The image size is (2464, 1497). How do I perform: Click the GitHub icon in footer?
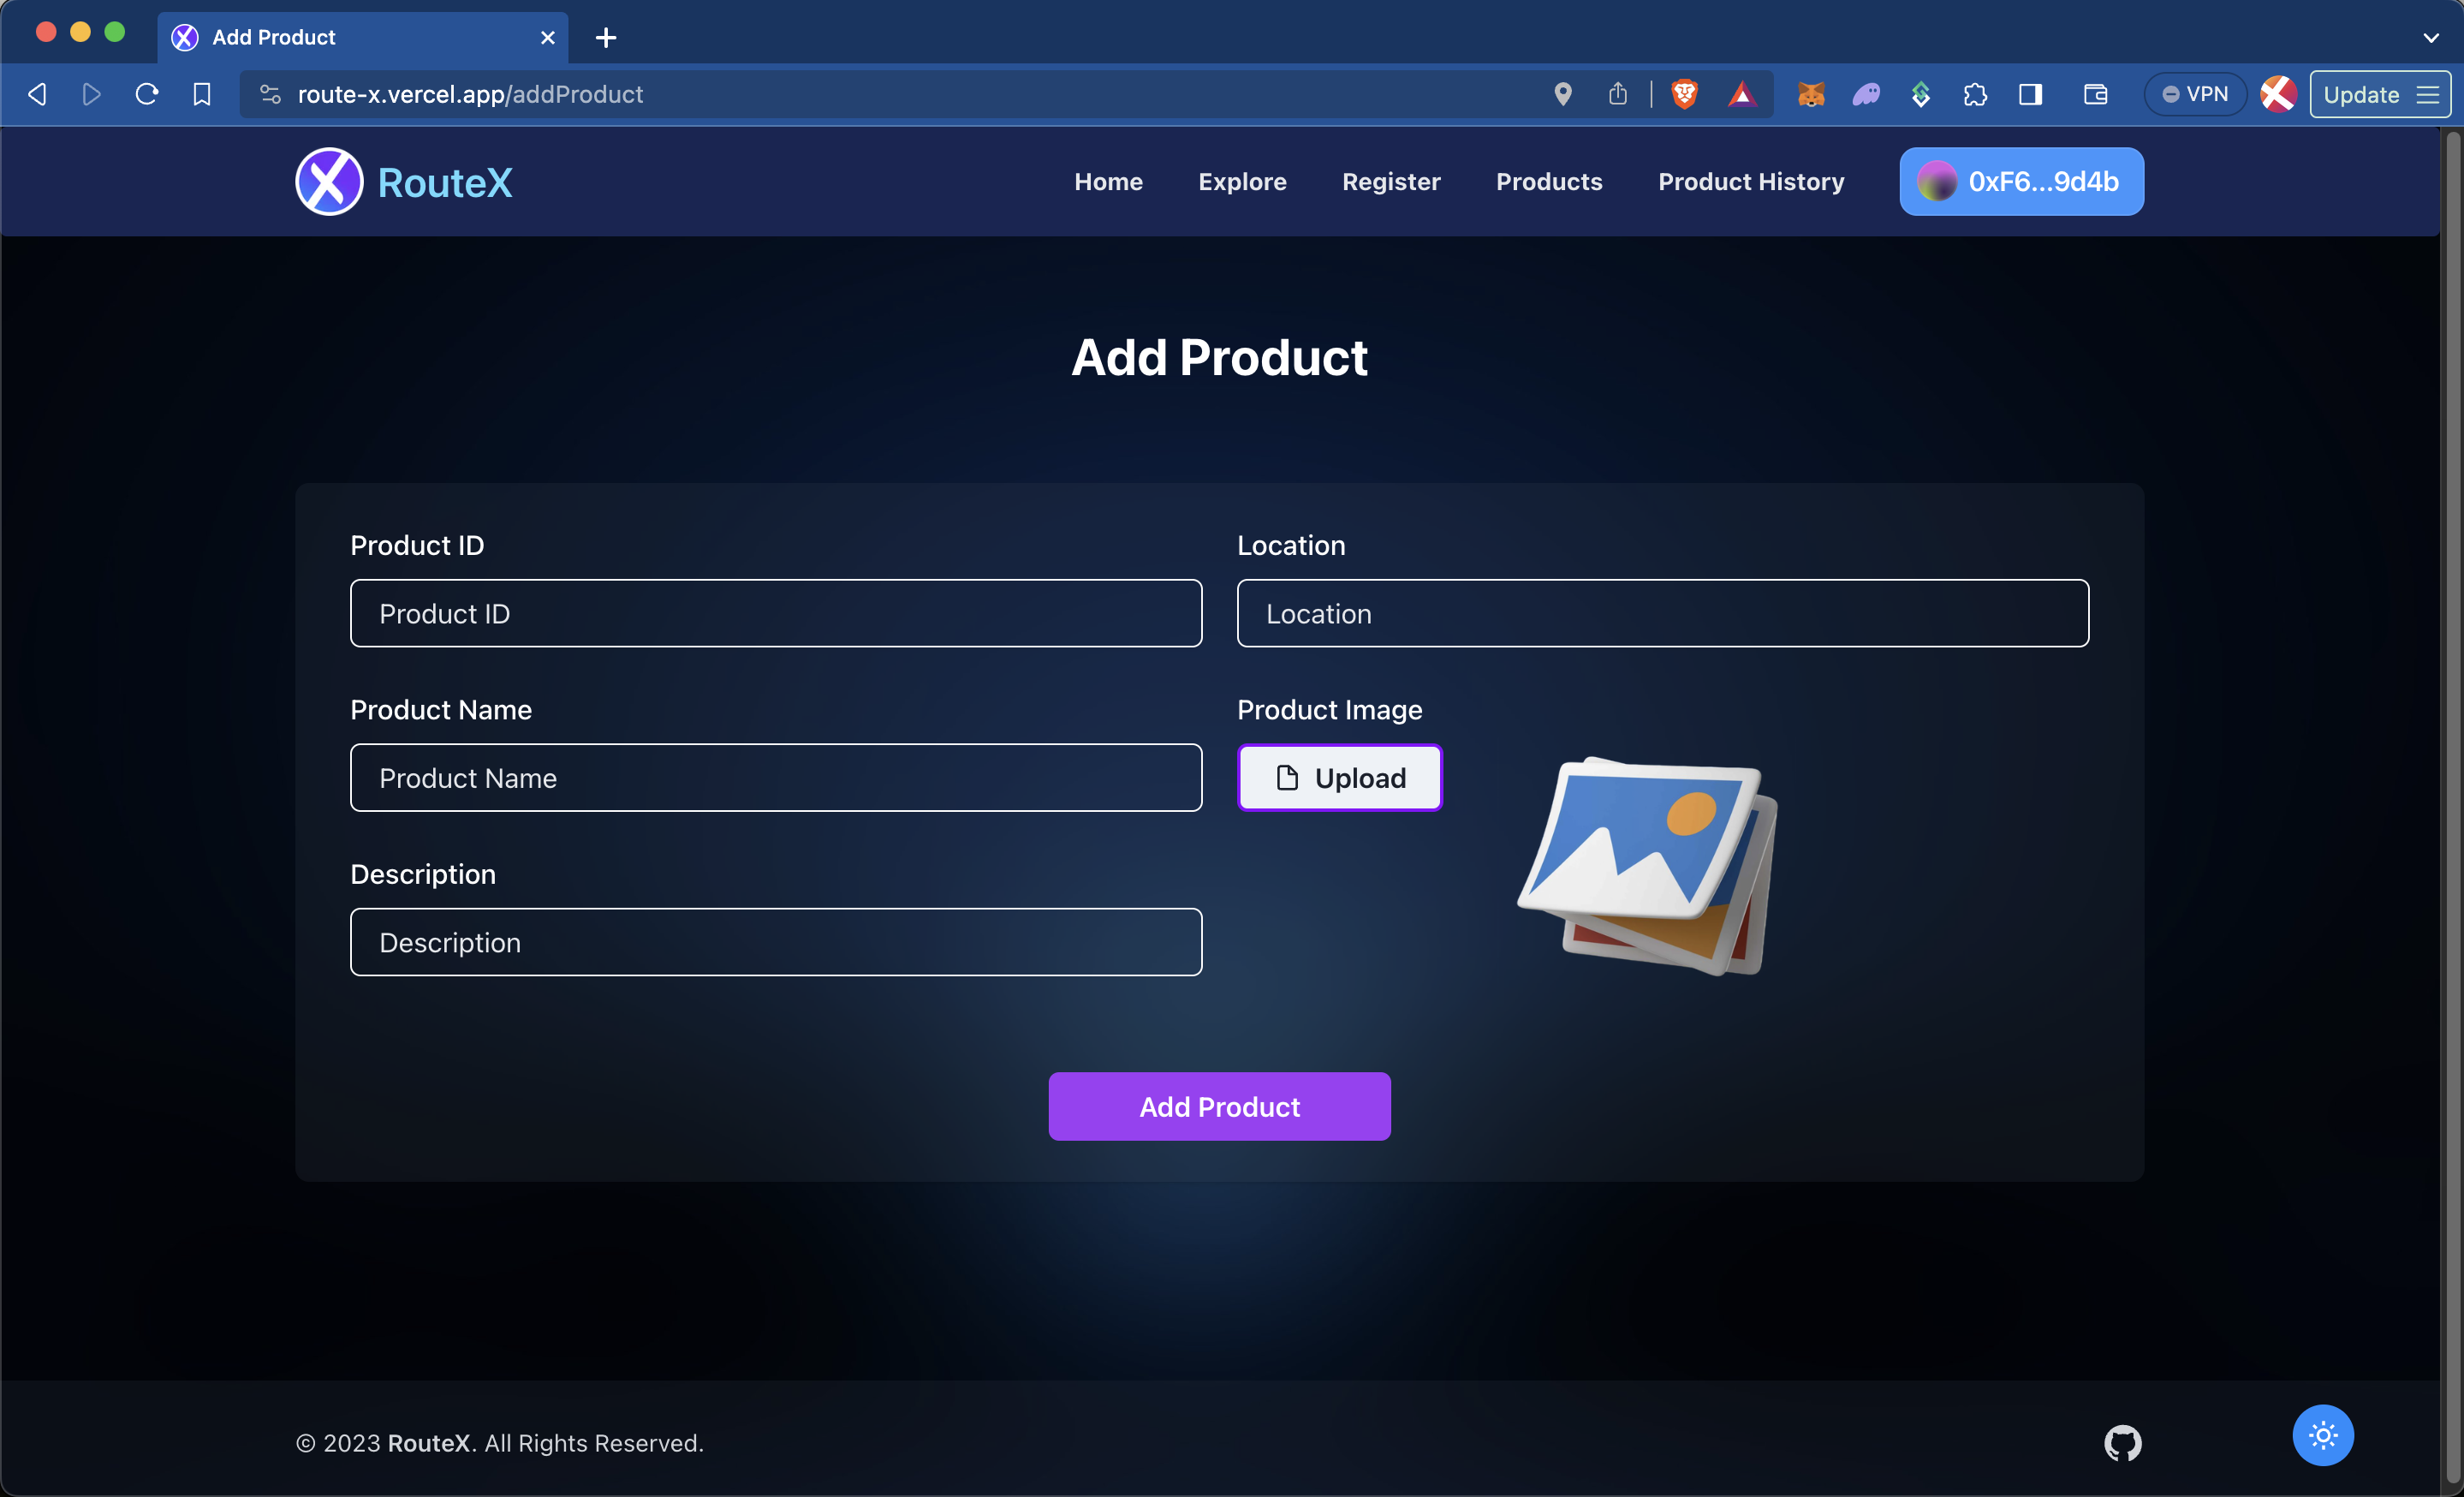2122,1442
